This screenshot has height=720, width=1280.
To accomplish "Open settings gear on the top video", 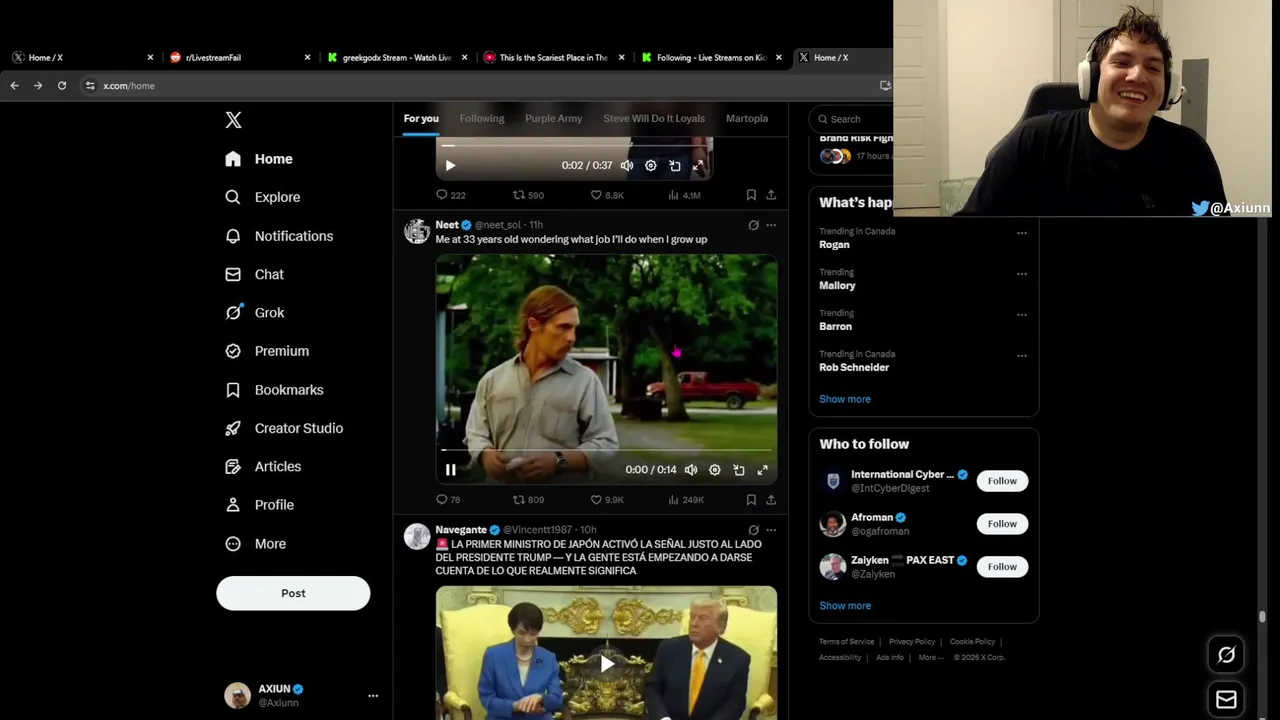I will (651, 166).
